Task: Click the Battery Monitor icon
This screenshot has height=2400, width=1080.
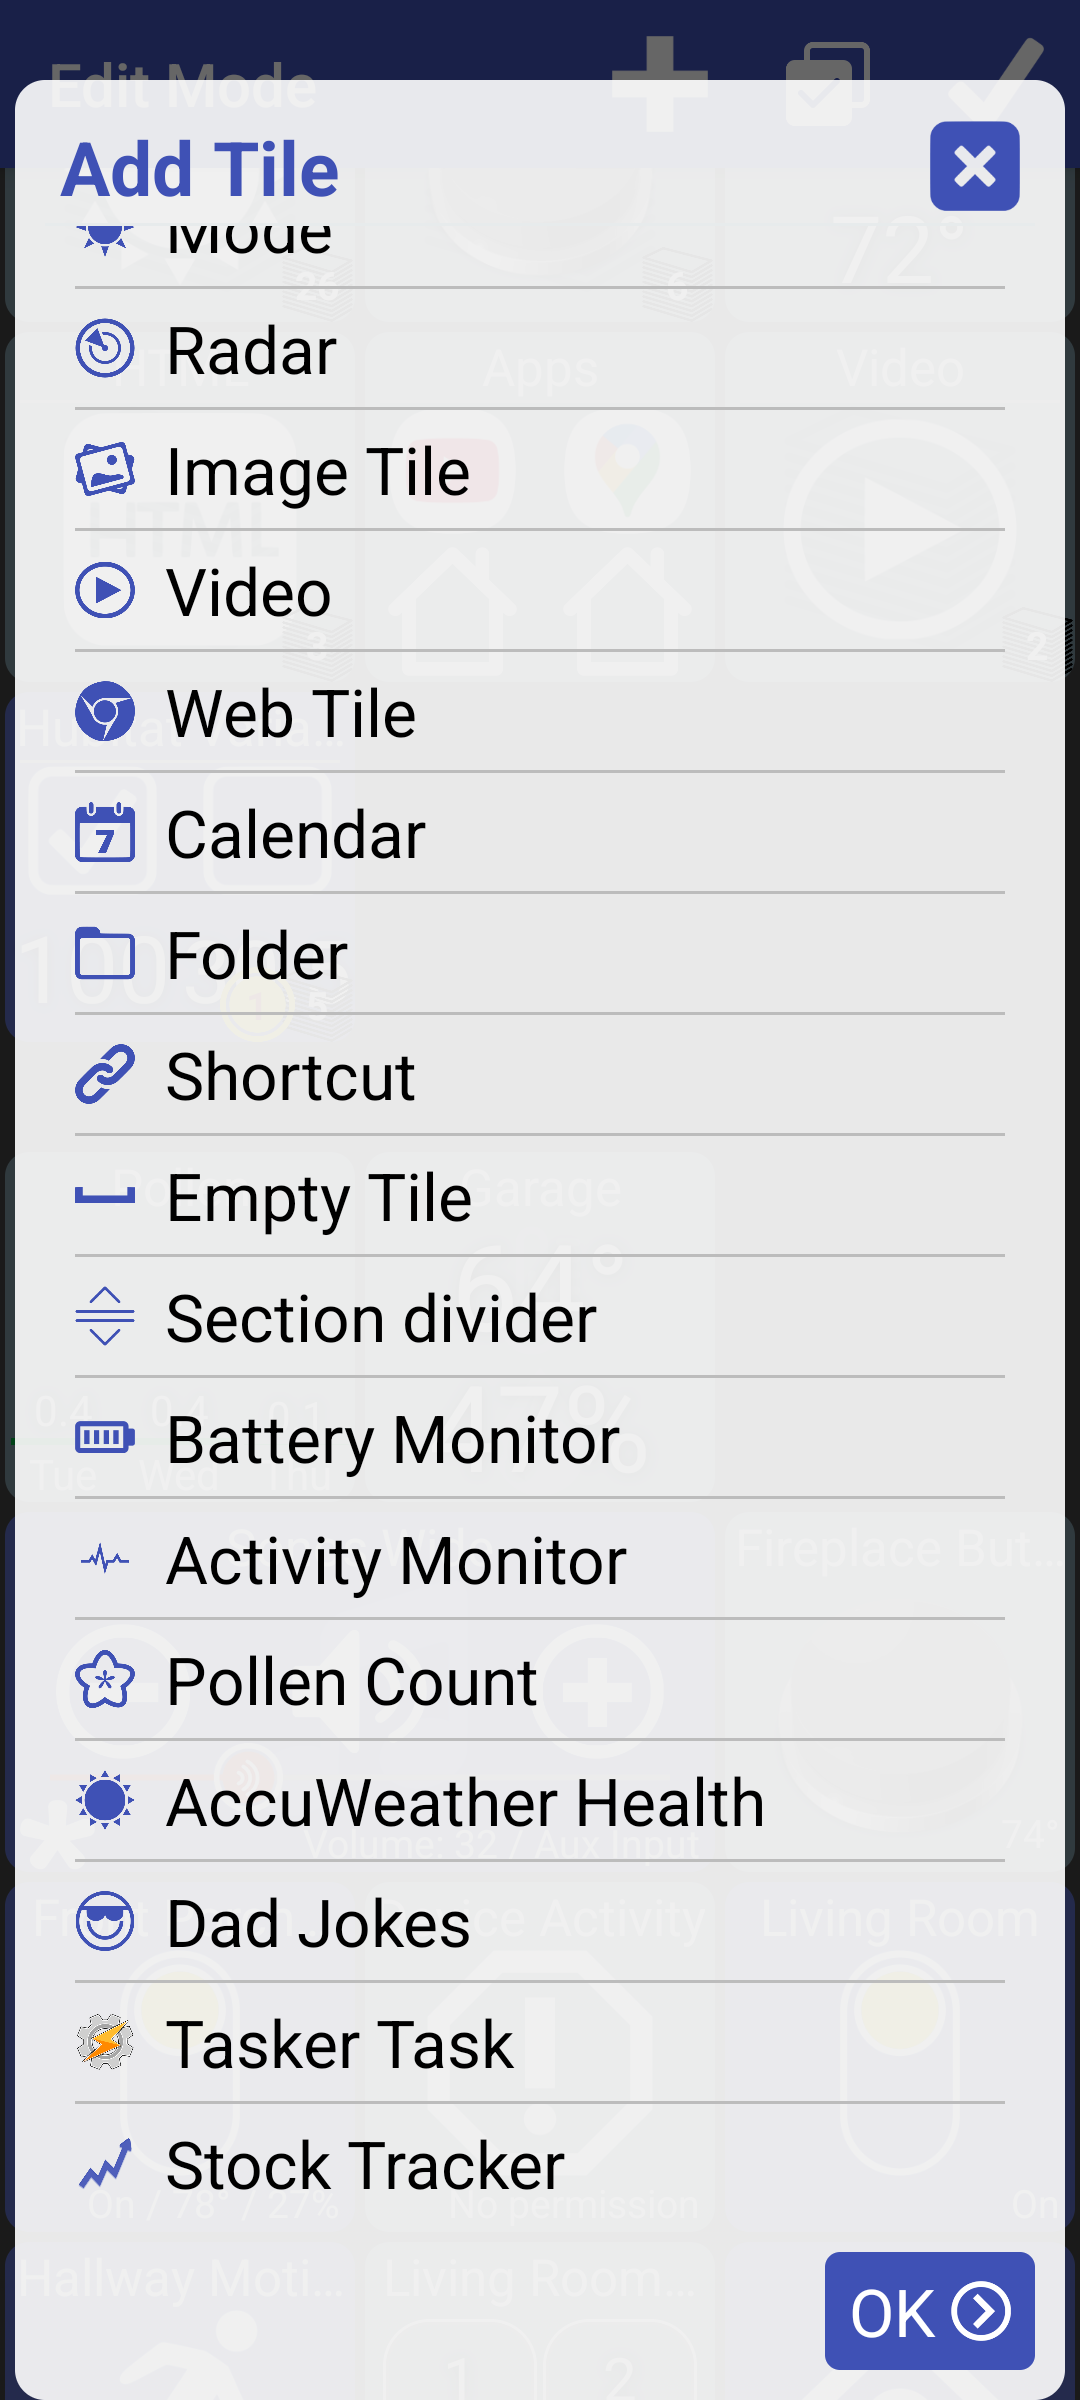Action: point(105,1438)
